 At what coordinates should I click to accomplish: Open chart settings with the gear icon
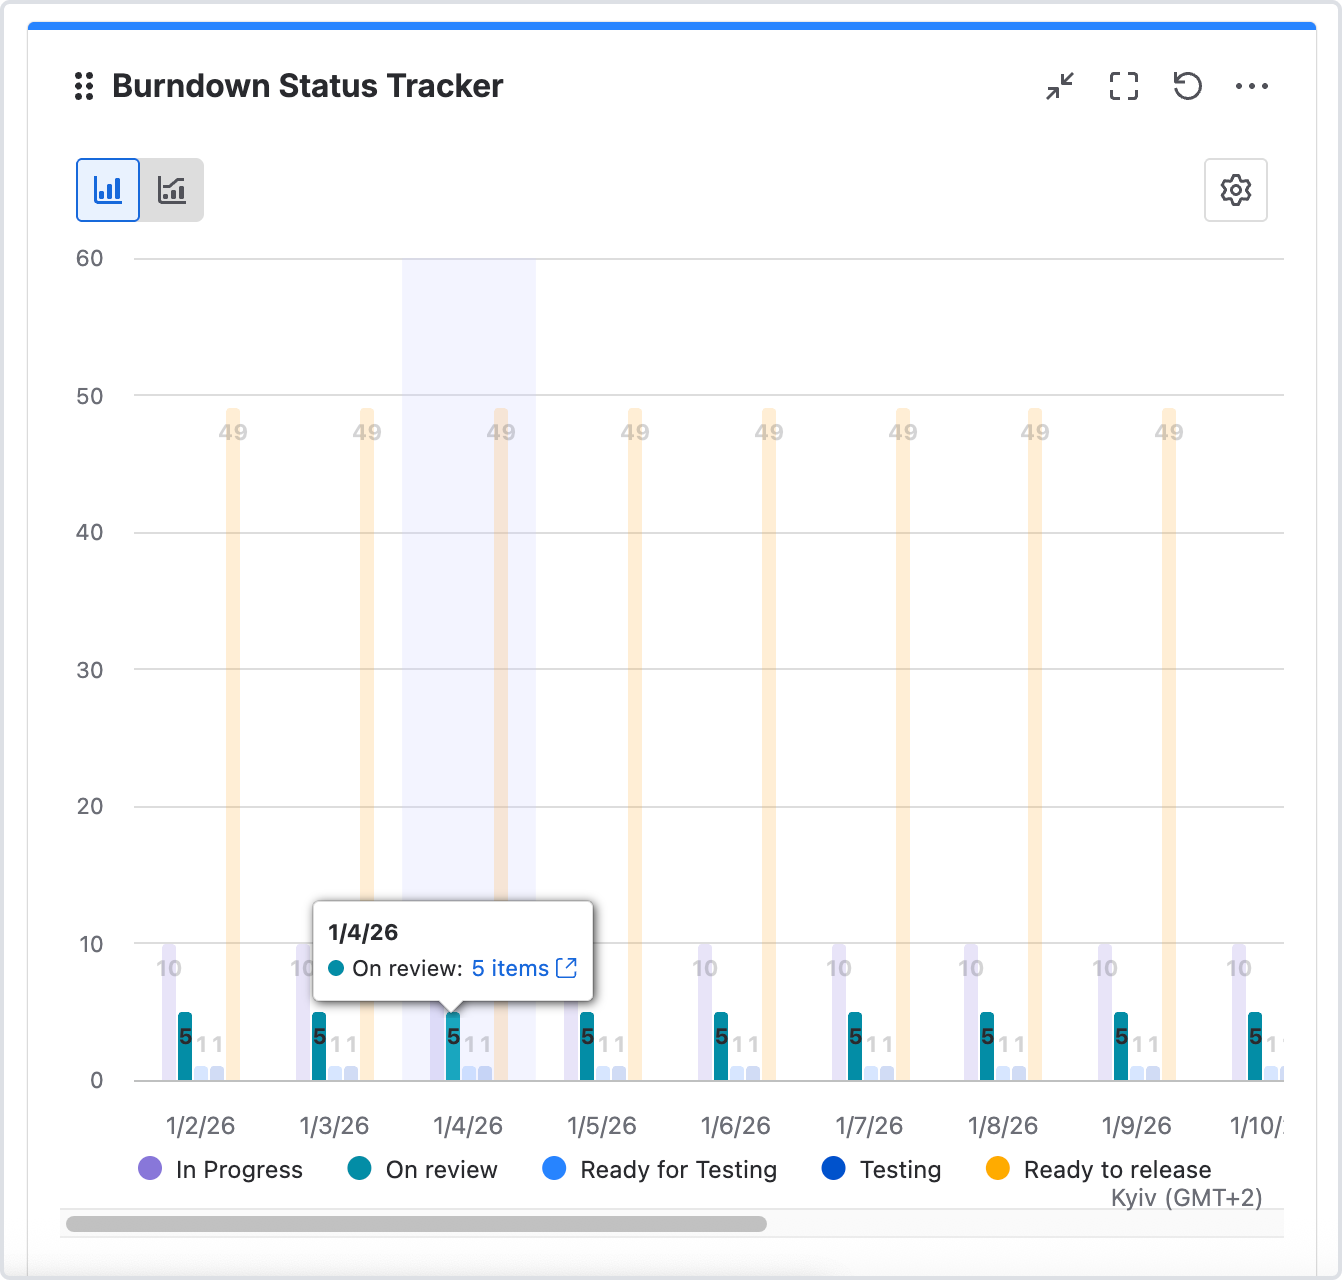pyautogui.click(x=1235, y=190)
